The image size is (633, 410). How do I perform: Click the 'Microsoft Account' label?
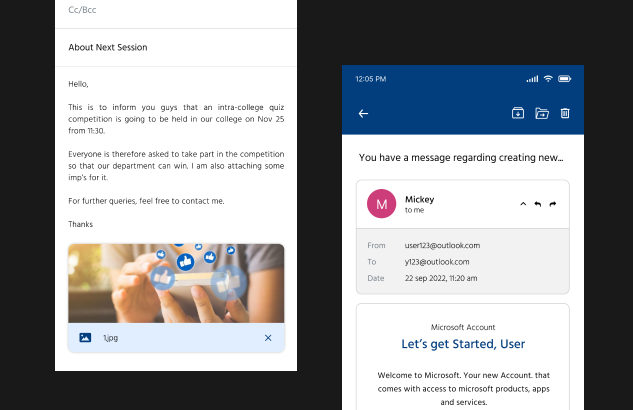(x=463, y=327)
